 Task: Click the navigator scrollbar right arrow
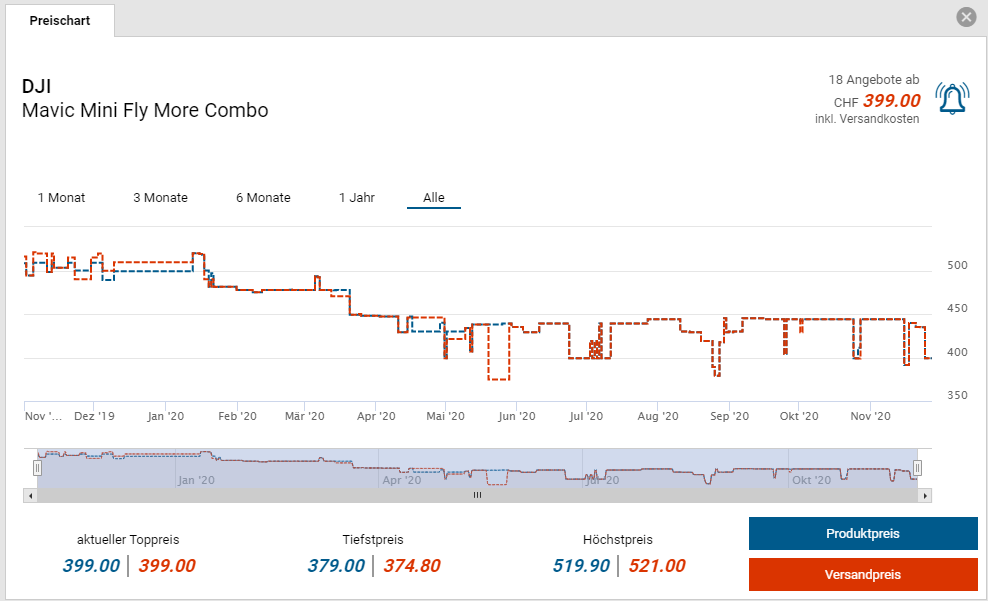(926, 495)
